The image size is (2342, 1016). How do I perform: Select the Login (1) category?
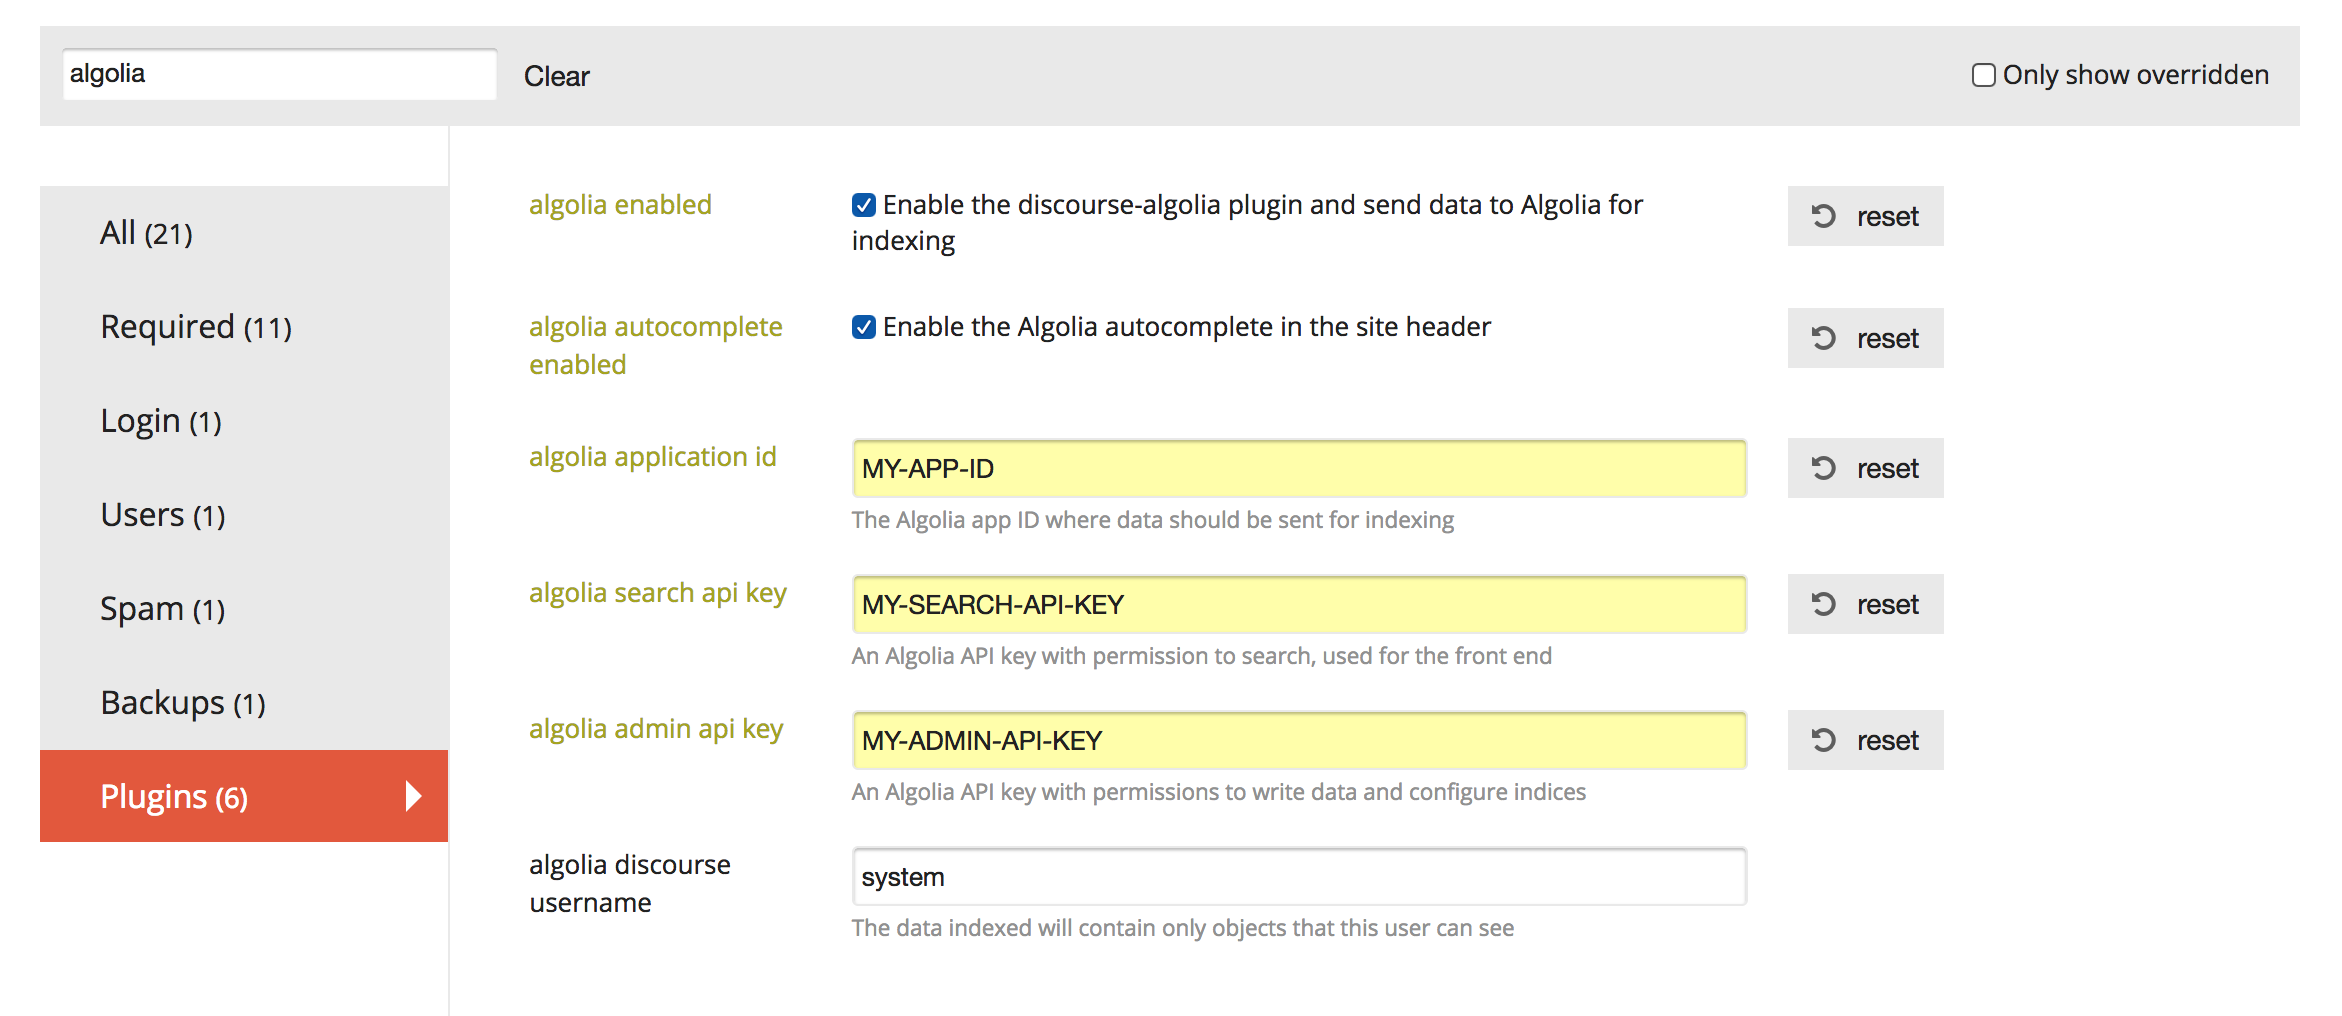(x=244, y=421)
